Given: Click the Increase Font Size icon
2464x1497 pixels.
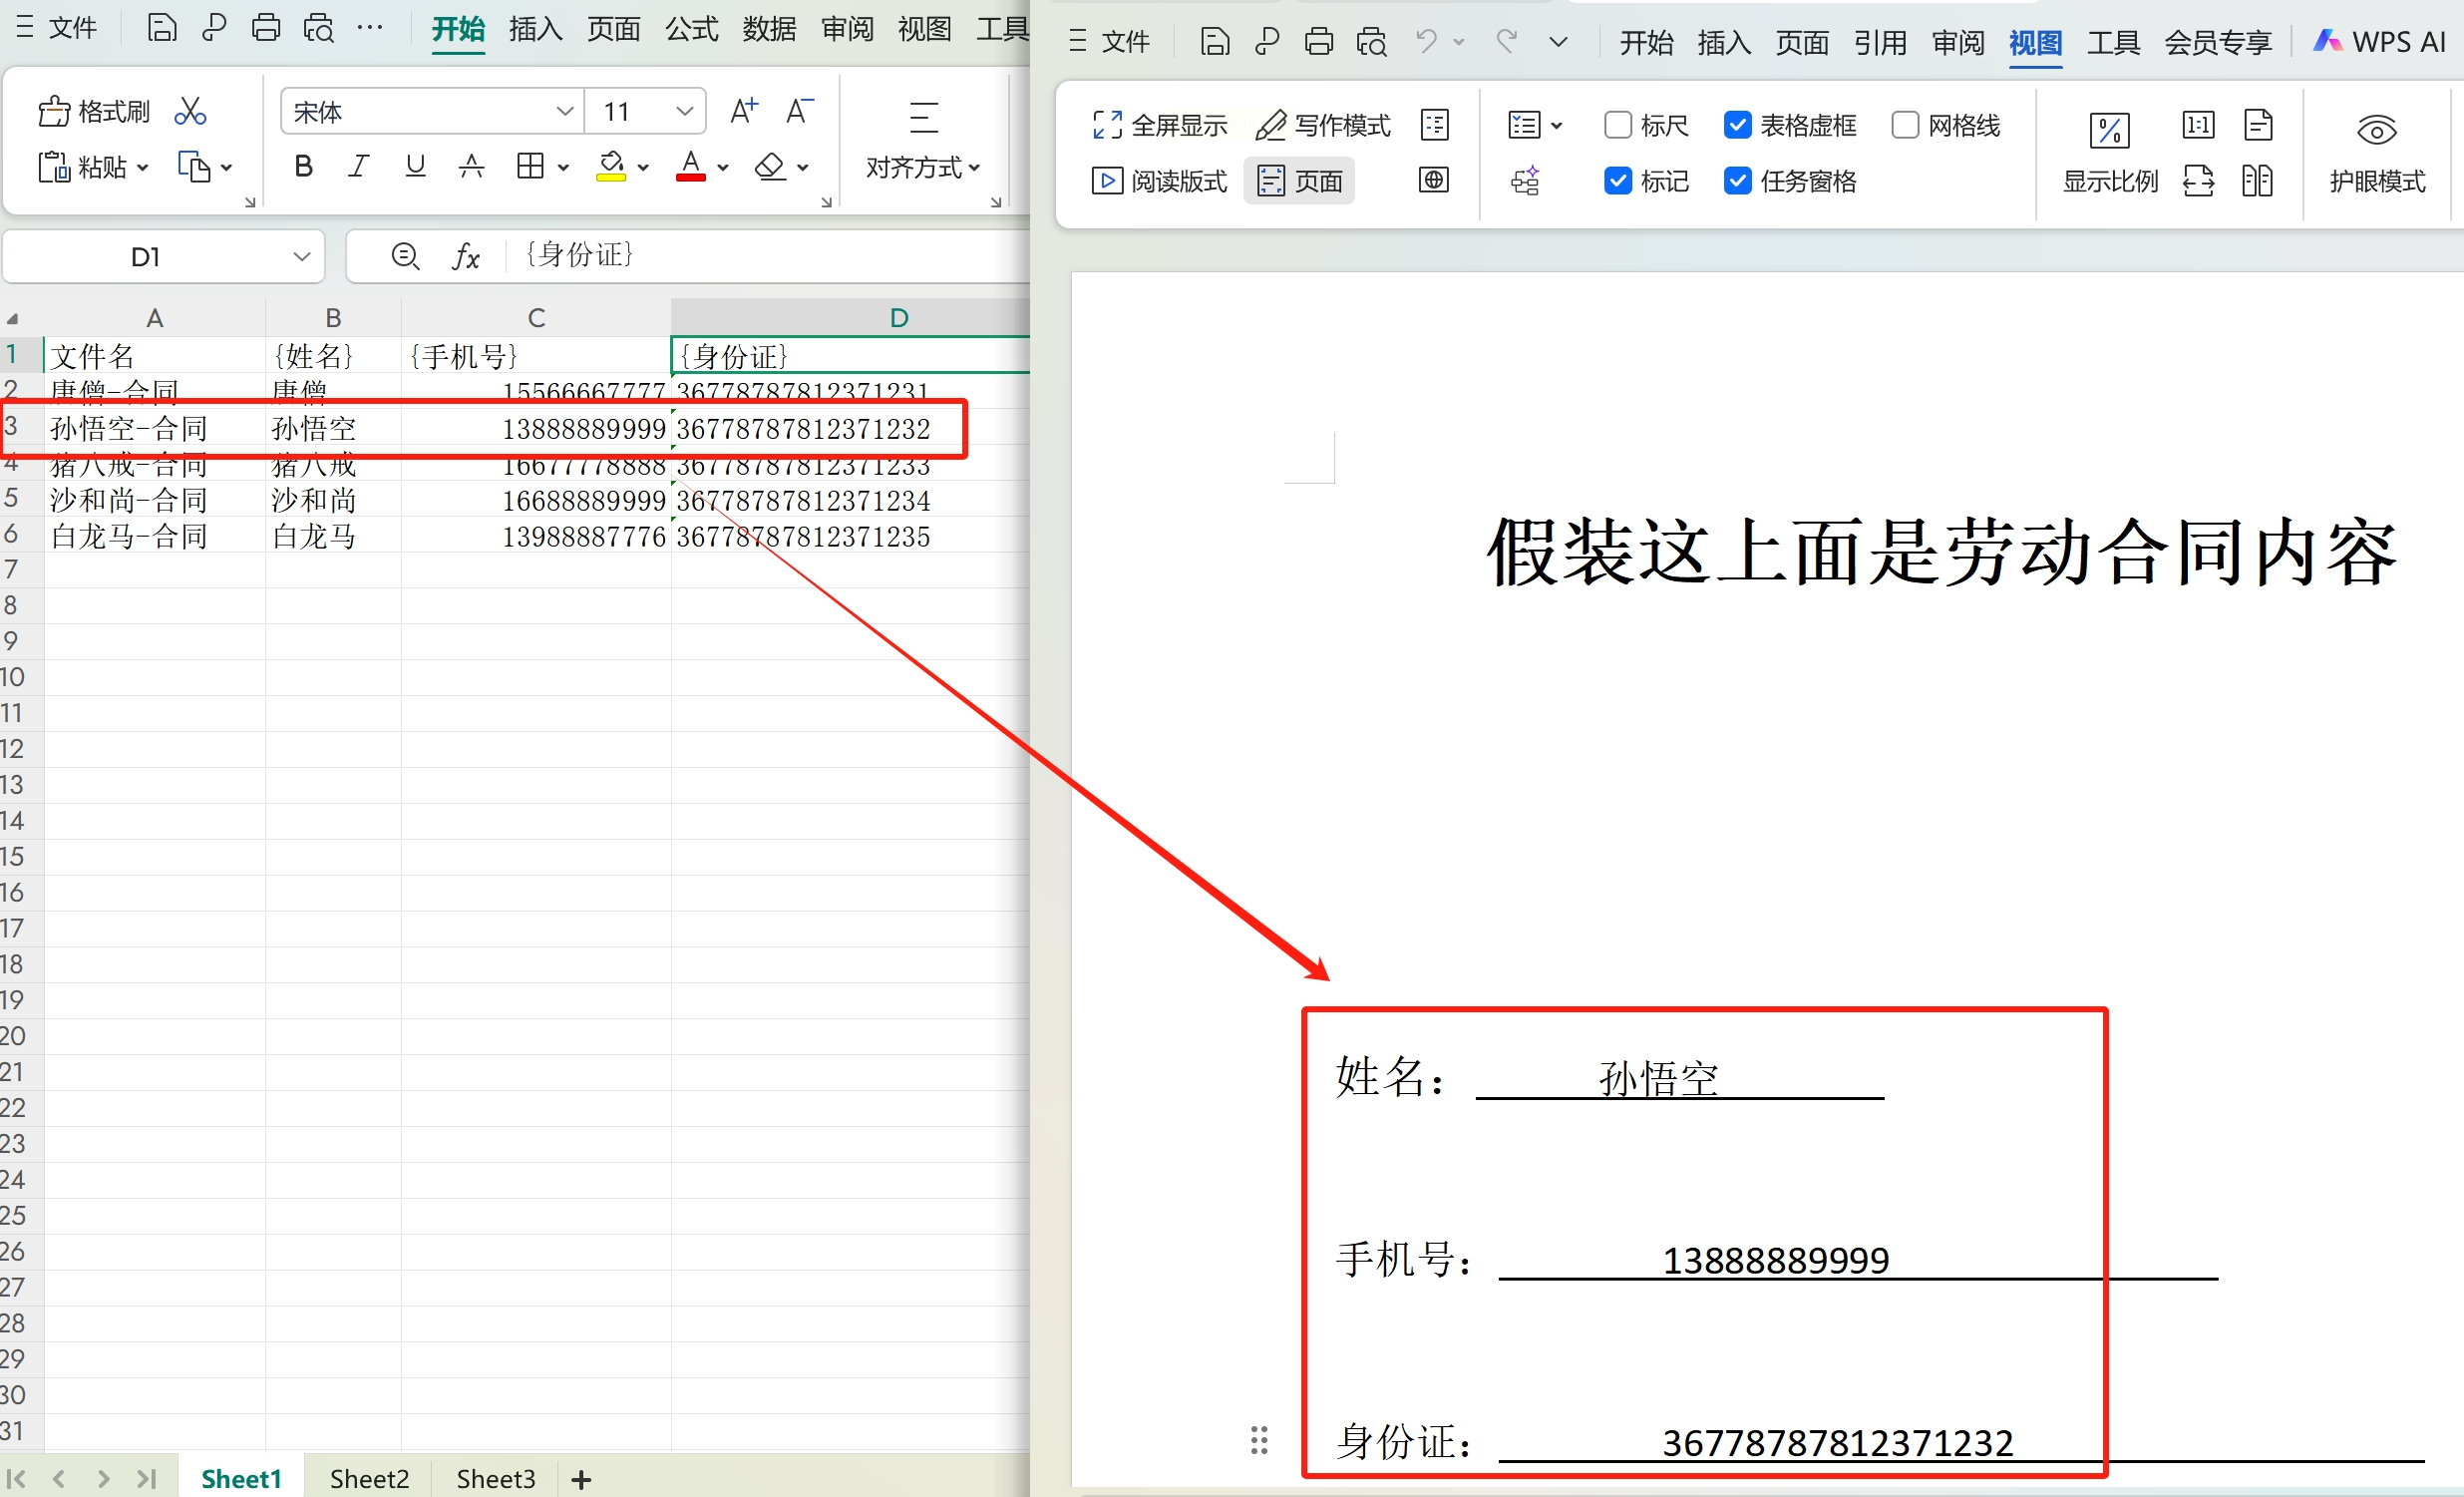Looking at the screenshot, I should (743, 111).
